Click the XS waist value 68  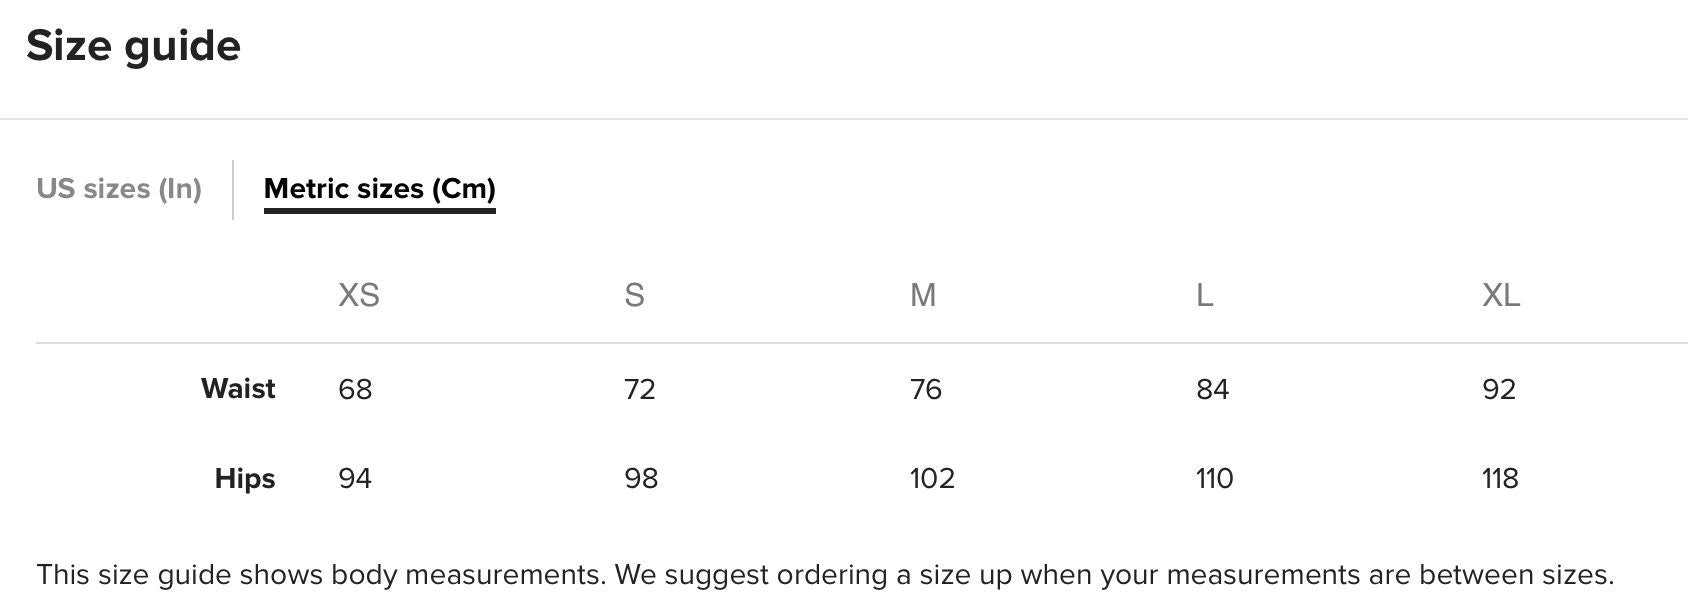click(355, 389)
